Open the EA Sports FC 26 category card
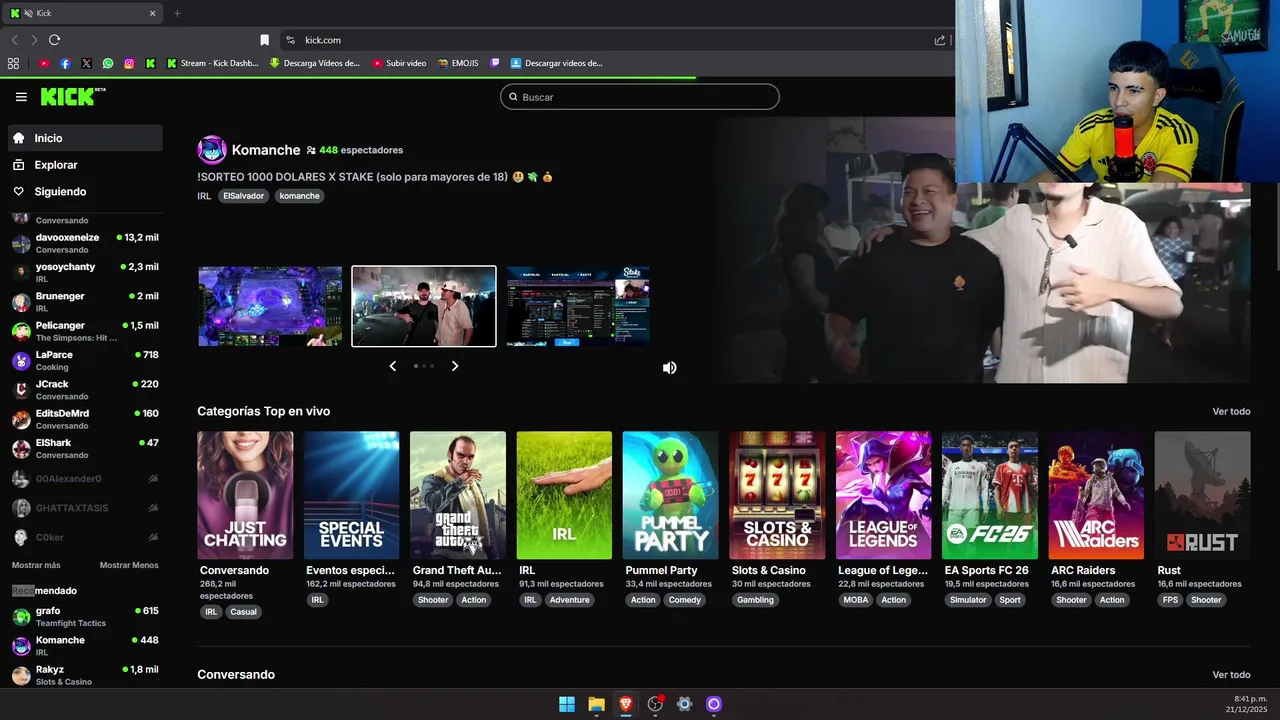 990,495
